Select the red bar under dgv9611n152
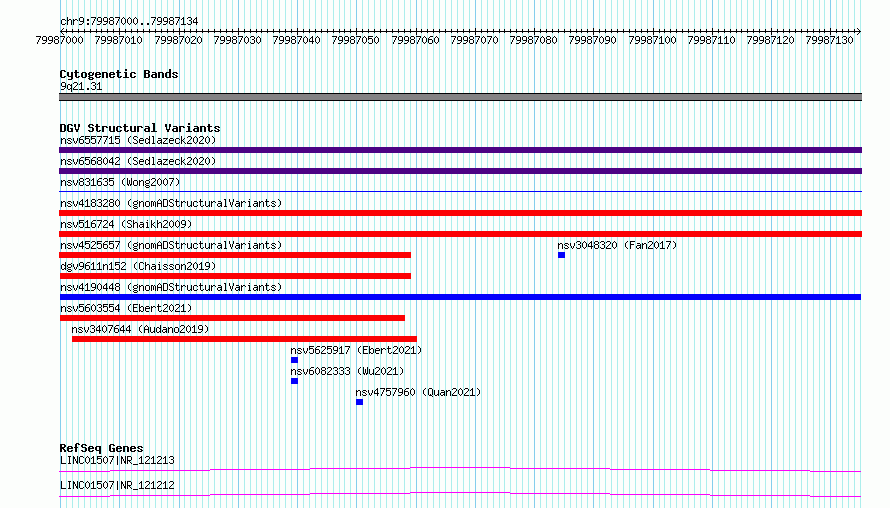 pos(235,276)
